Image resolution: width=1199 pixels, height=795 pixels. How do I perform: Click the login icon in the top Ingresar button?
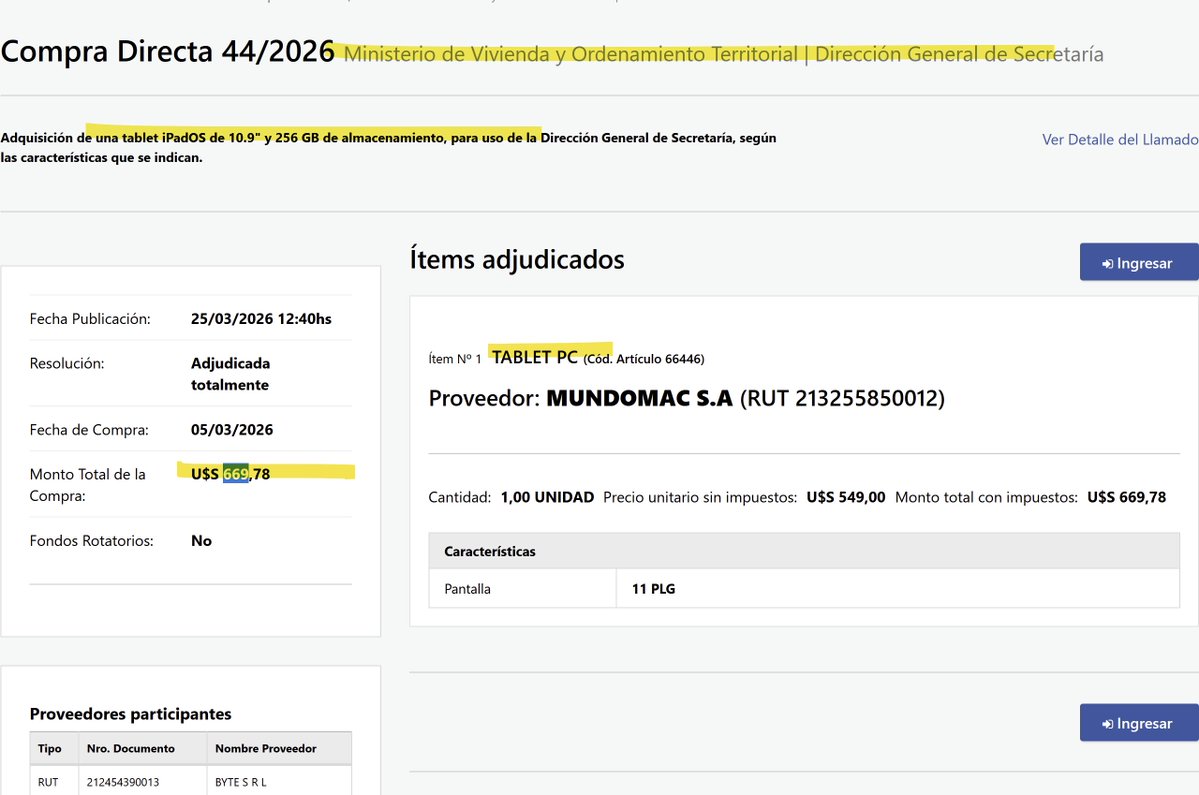[1107, 264]
